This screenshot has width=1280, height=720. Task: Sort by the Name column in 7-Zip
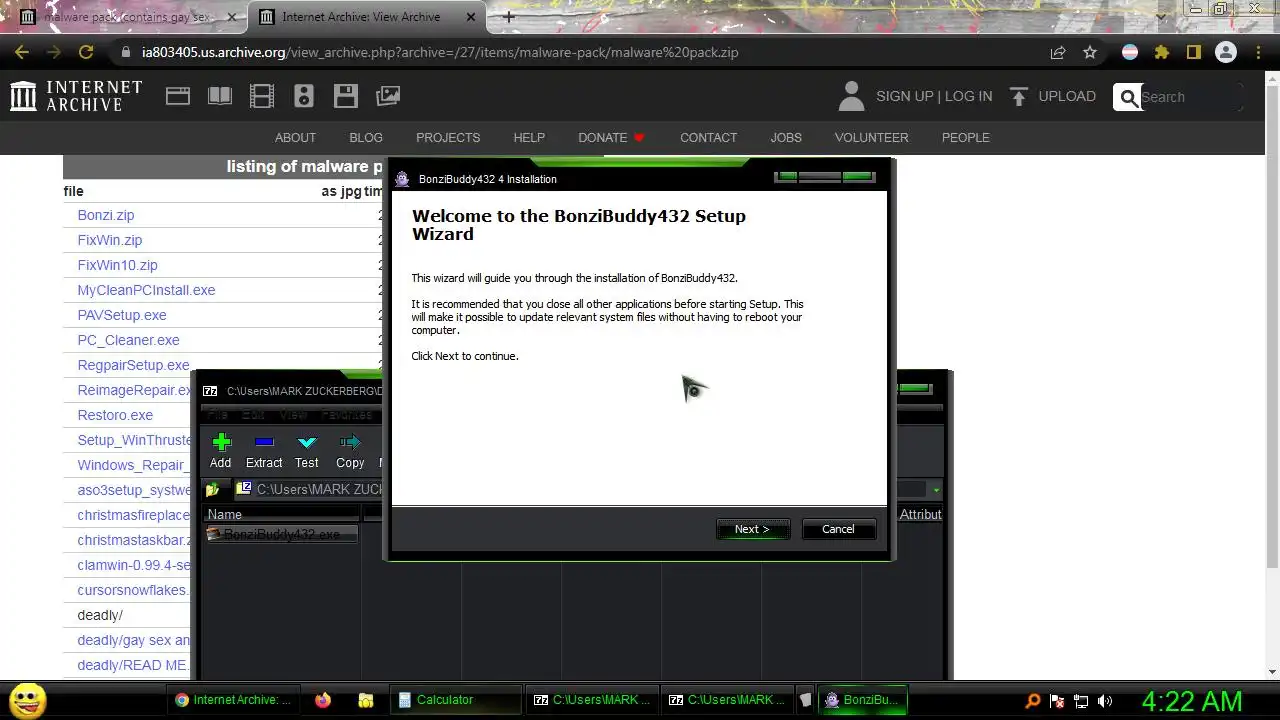coord(282,514)
